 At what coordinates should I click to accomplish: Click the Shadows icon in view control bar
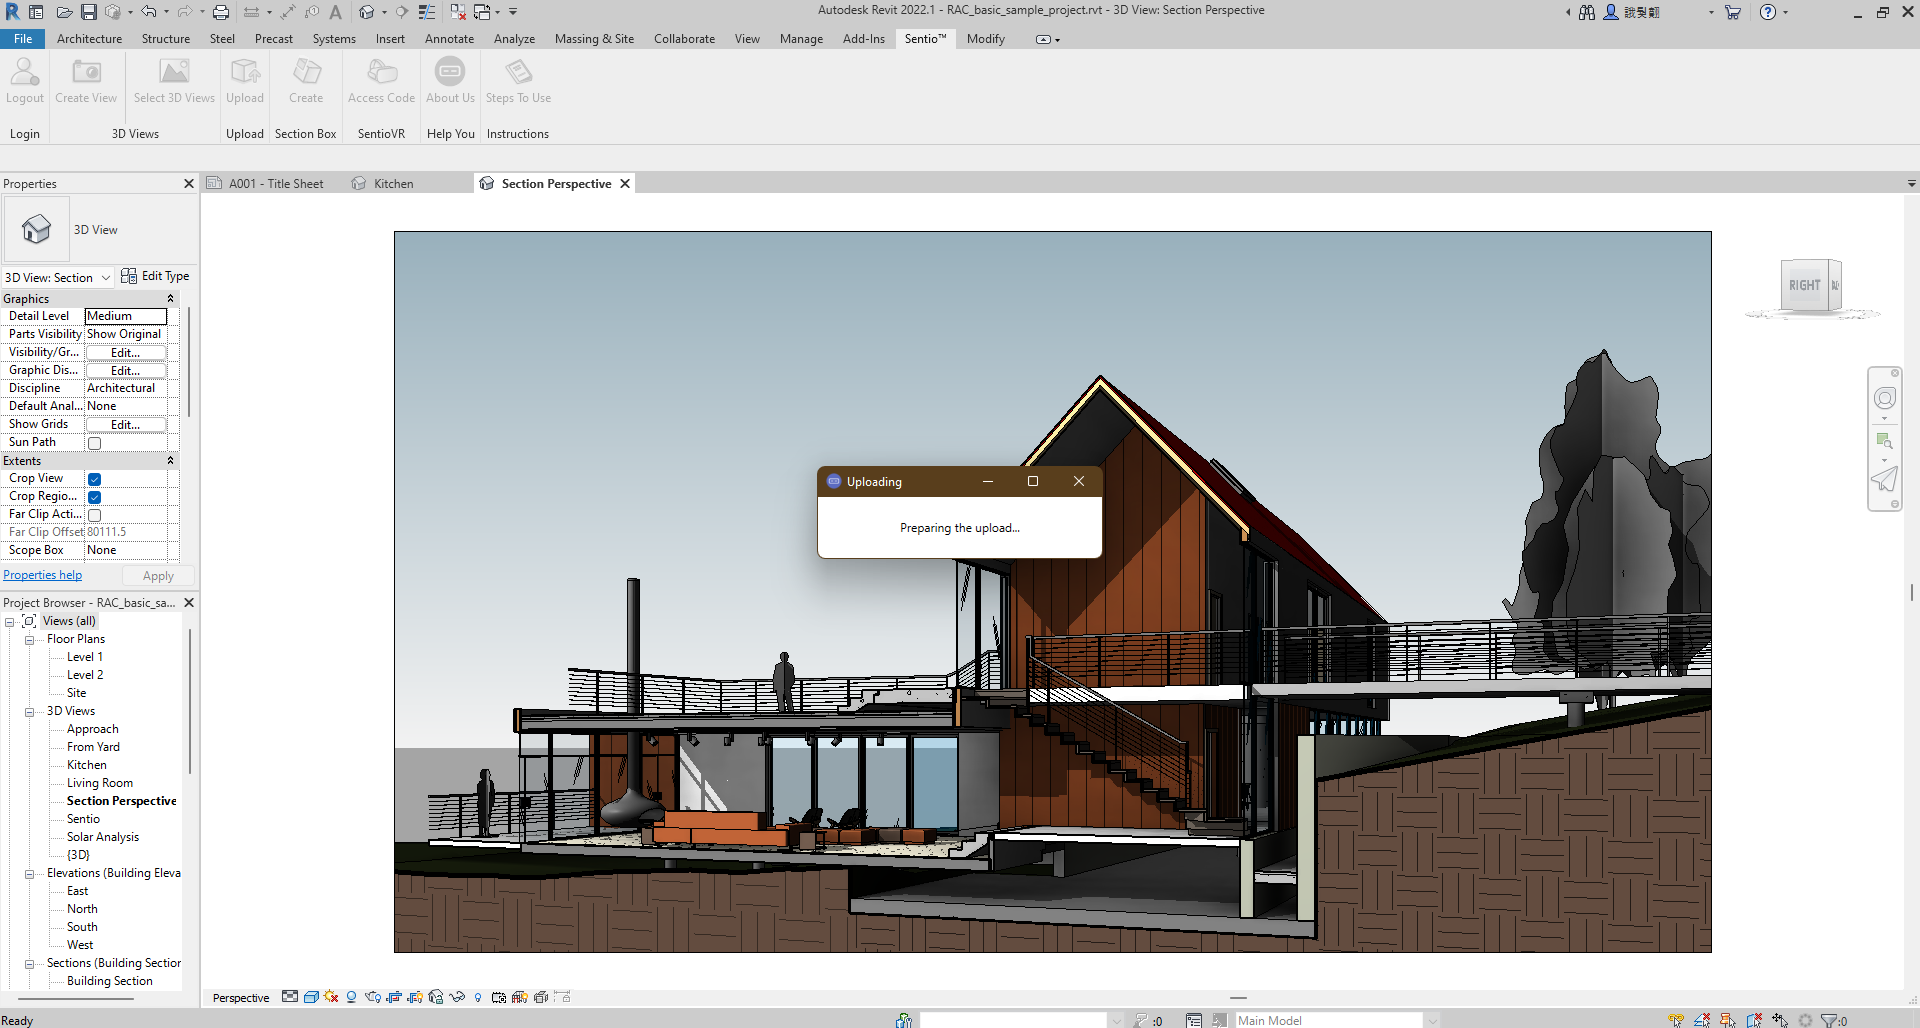(x=351, y=997)
